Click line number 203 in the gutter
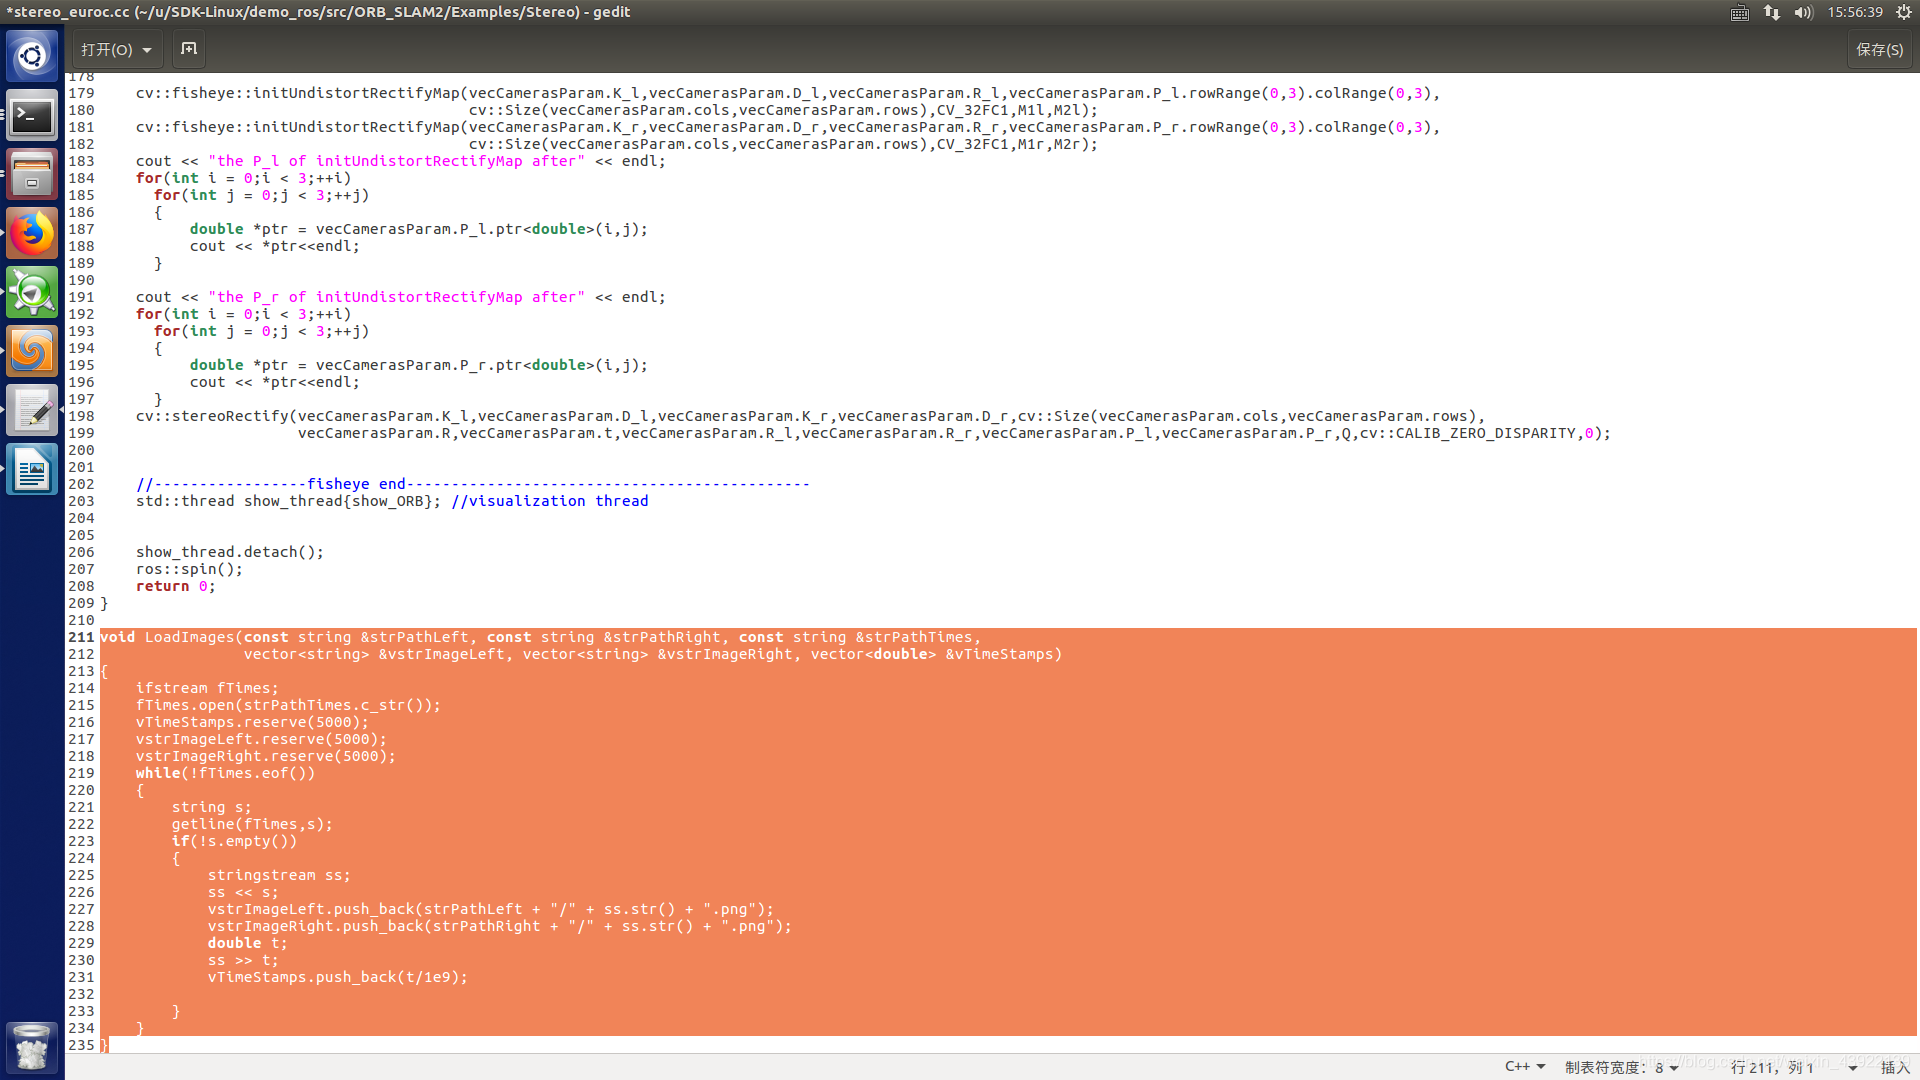 [x=81, y=501]
